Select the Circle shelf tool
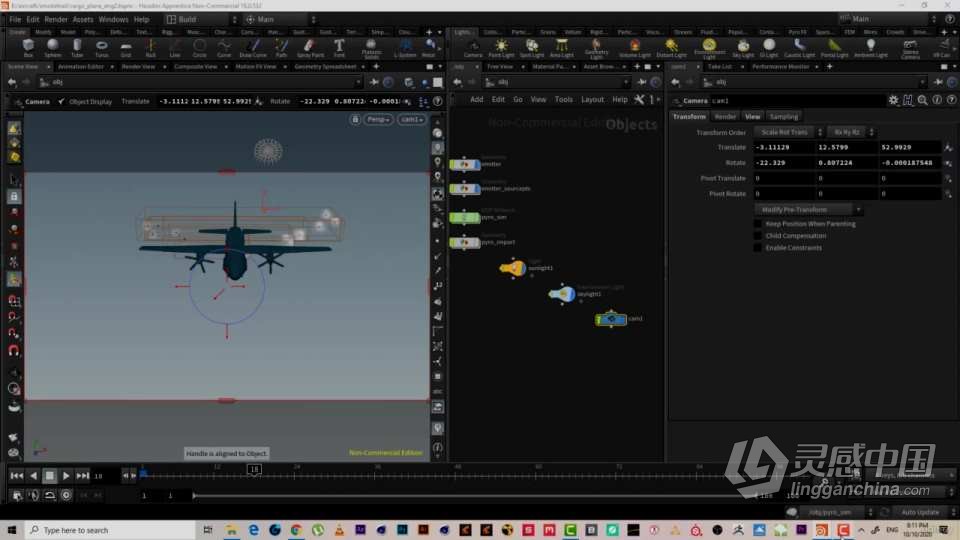 coord(200,47)
